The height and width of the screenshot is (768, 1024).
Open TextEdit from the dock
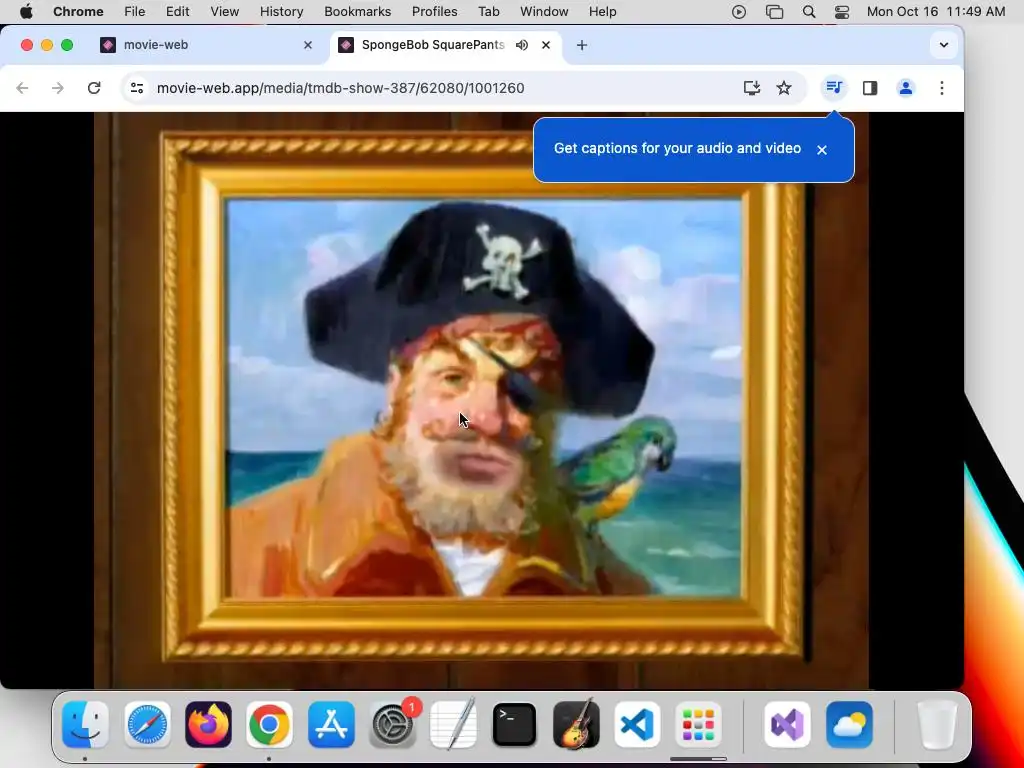(x=453, y=724)
